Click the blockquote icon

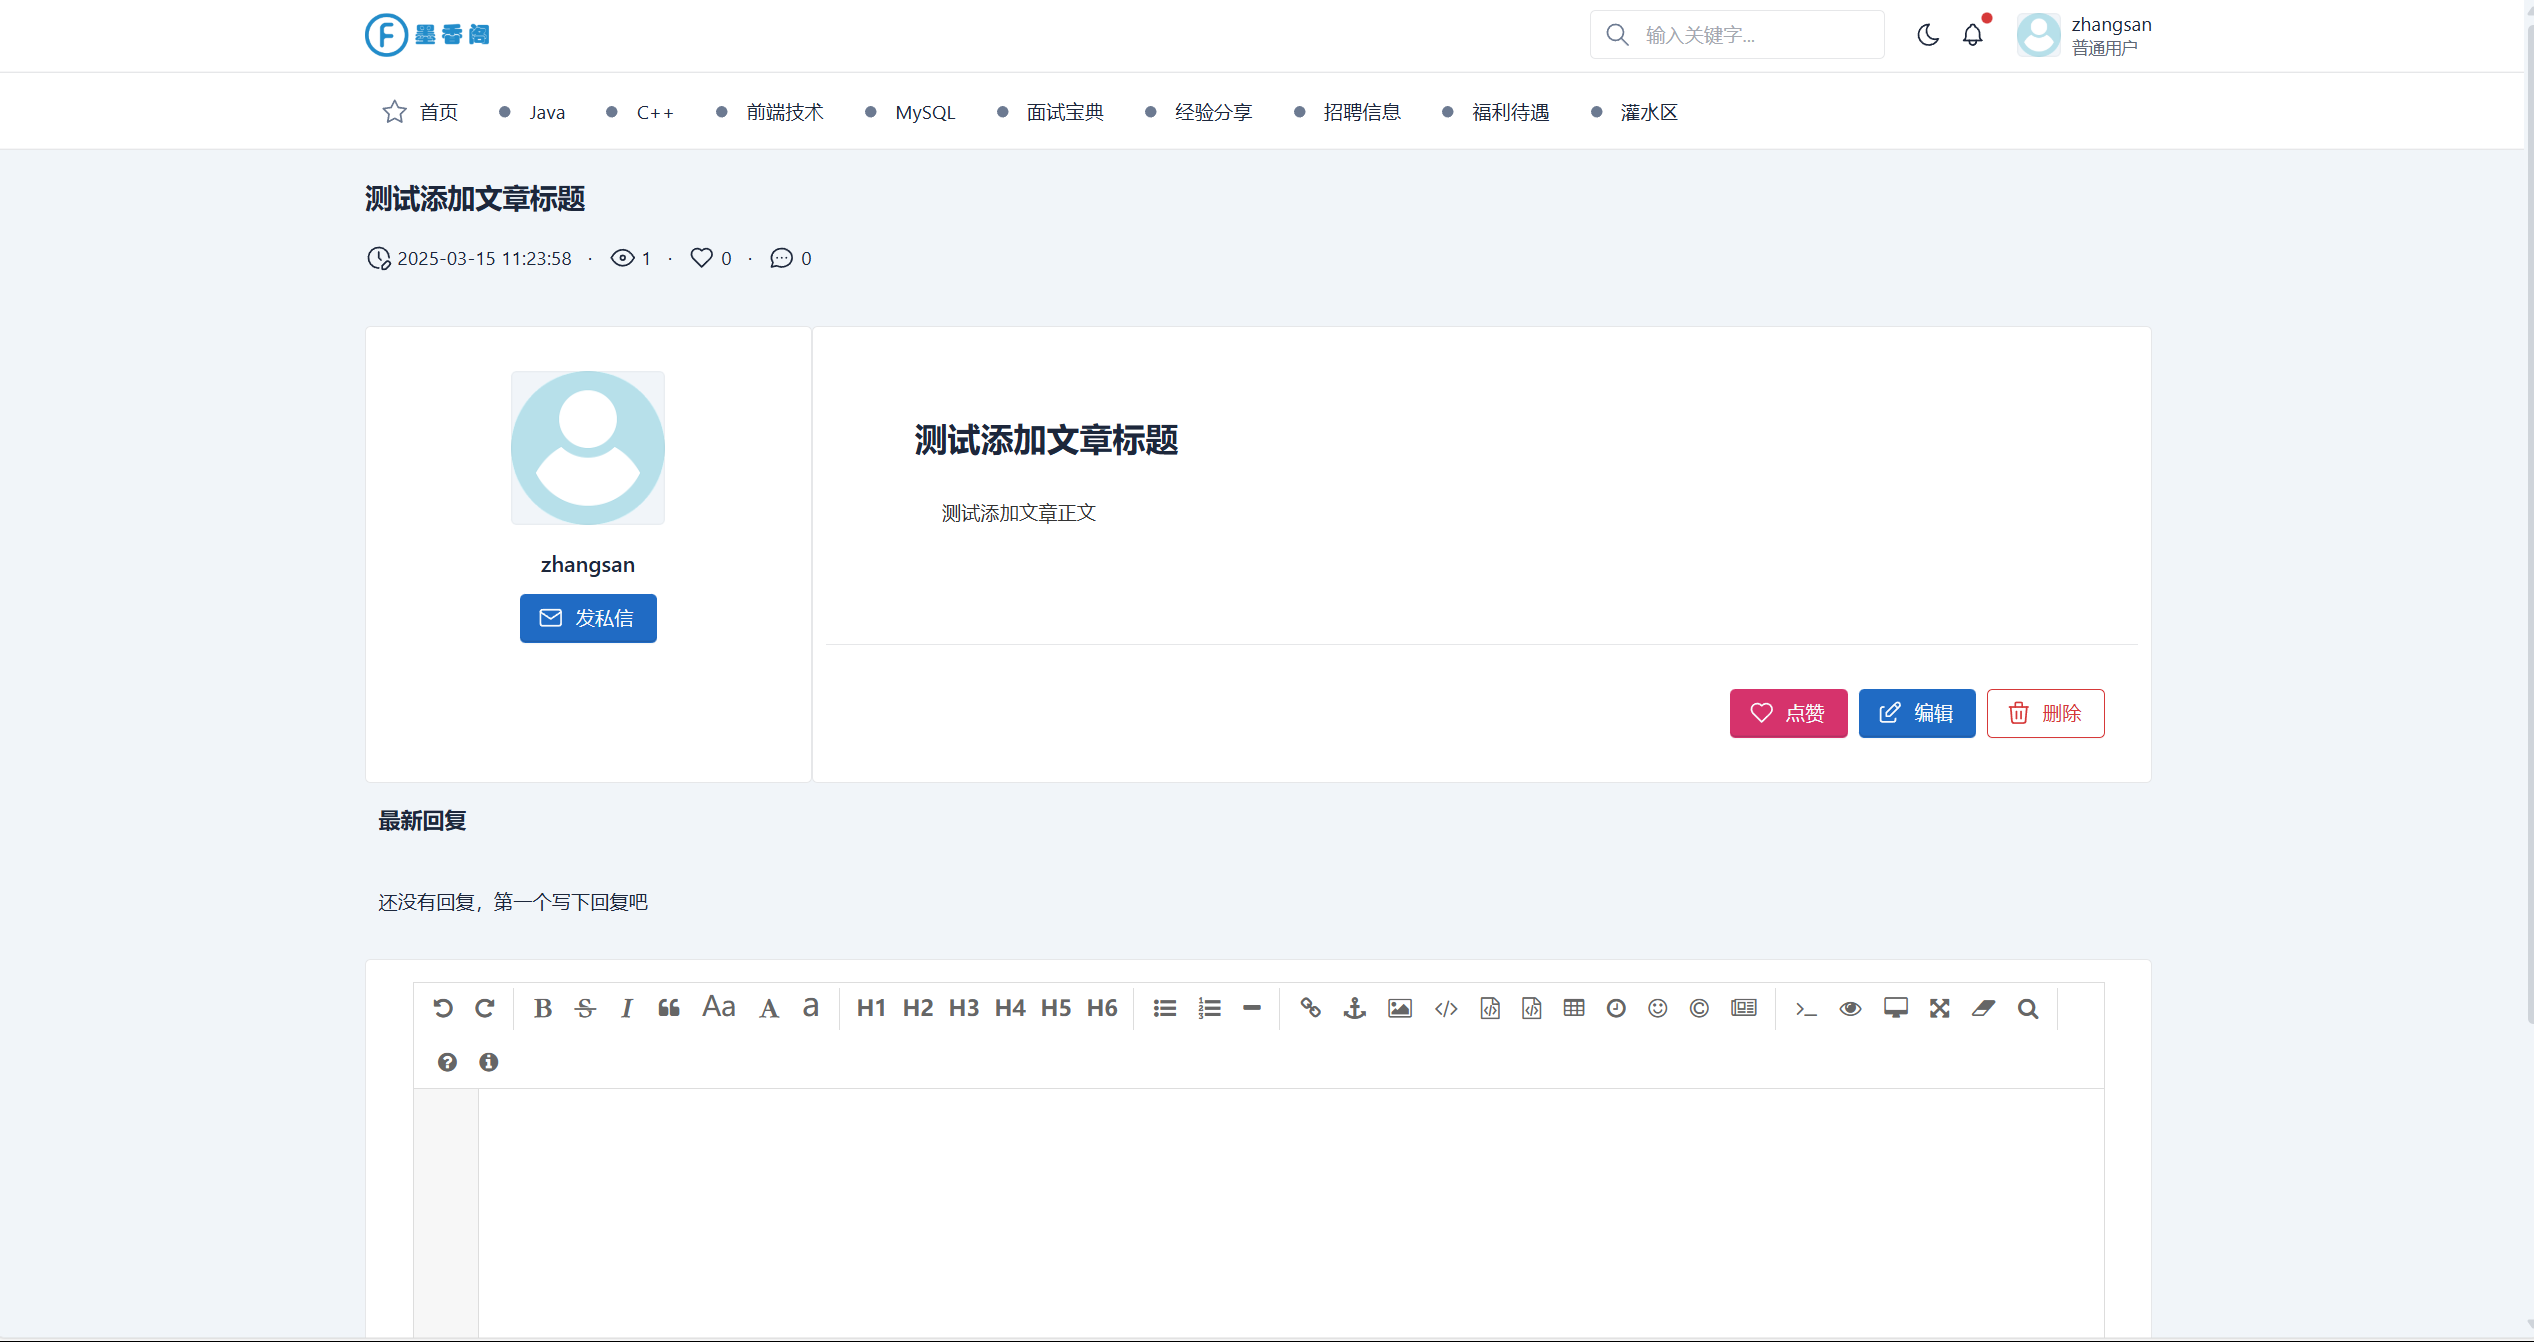[669, 1008]
